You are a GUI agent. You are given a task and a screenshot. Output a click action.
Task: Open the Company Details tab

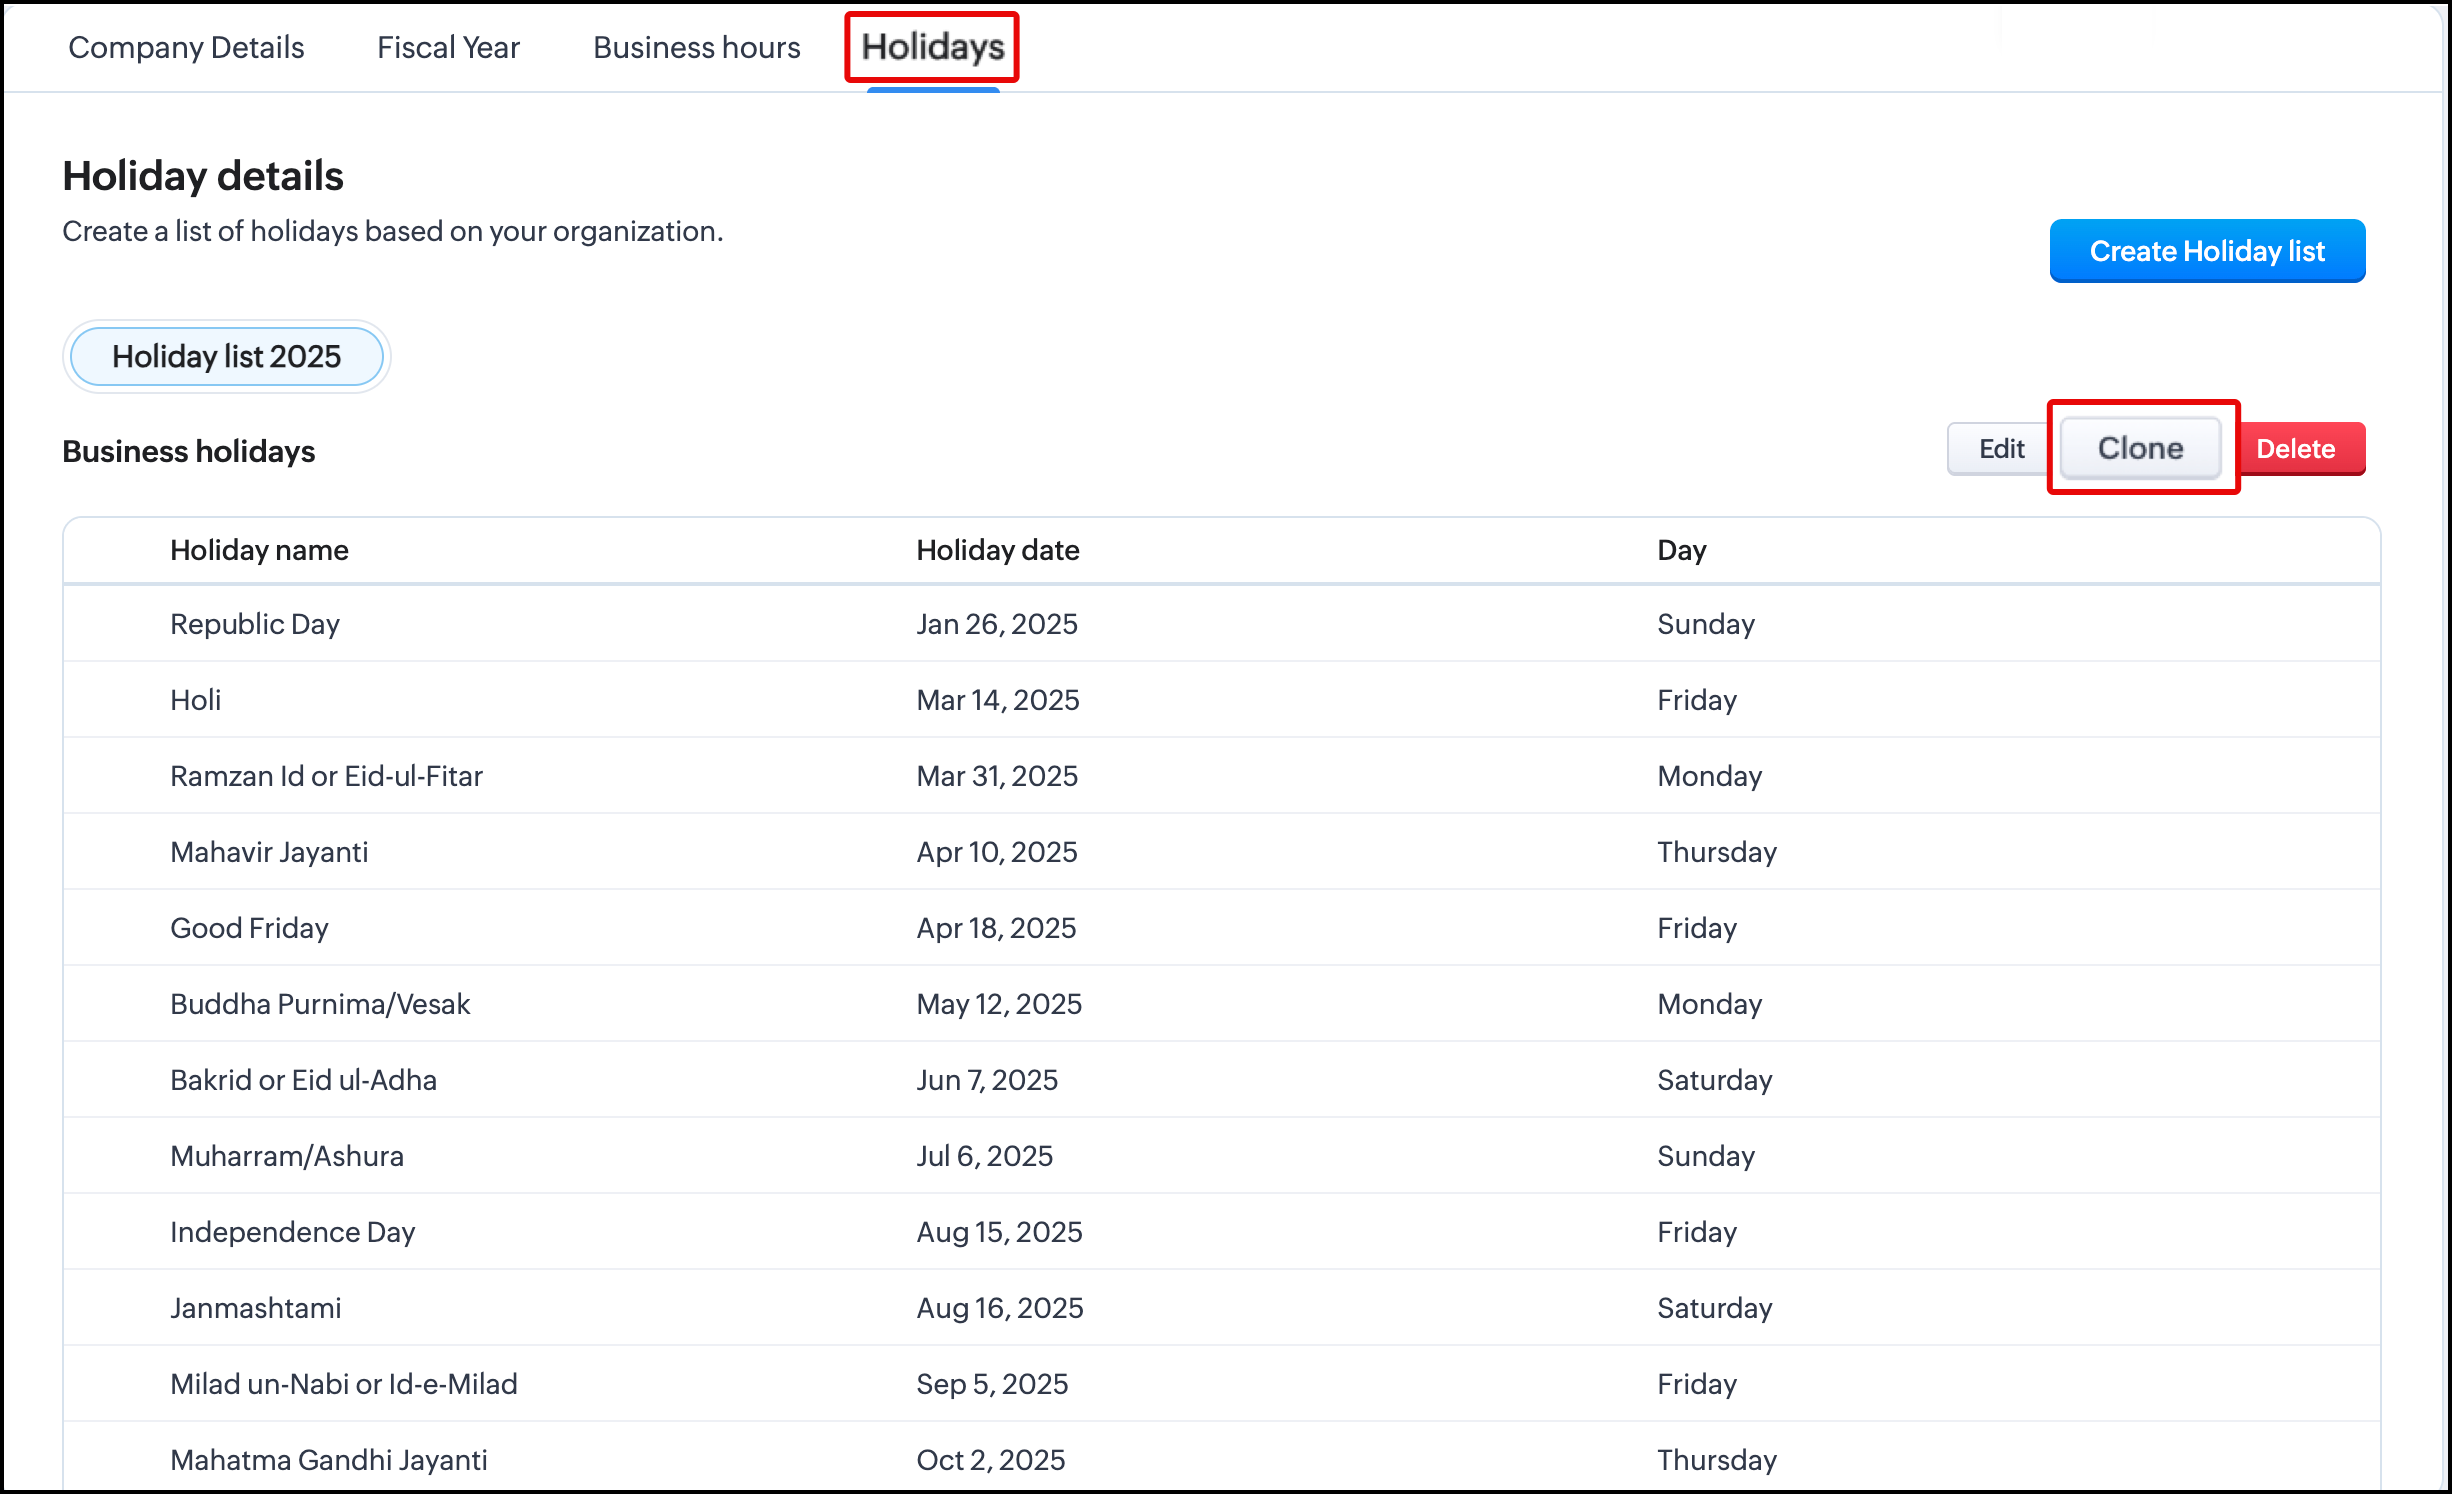pos(186,47)
